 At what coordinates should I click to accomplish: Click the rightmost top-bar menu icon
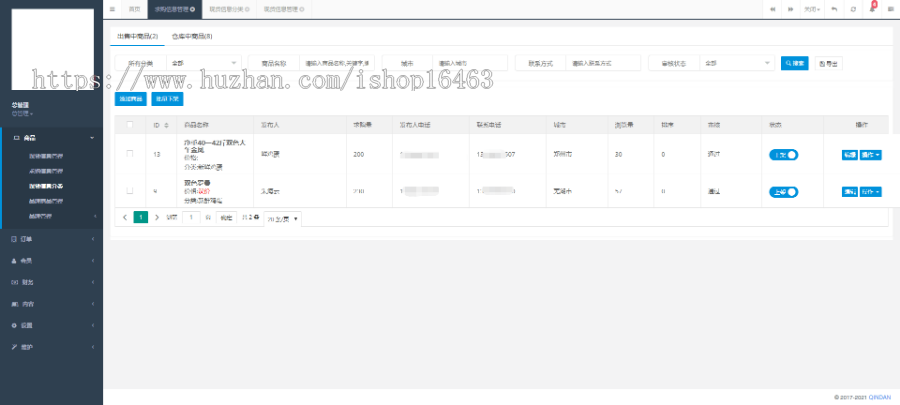pyautogui.click(x=890, y=9)
